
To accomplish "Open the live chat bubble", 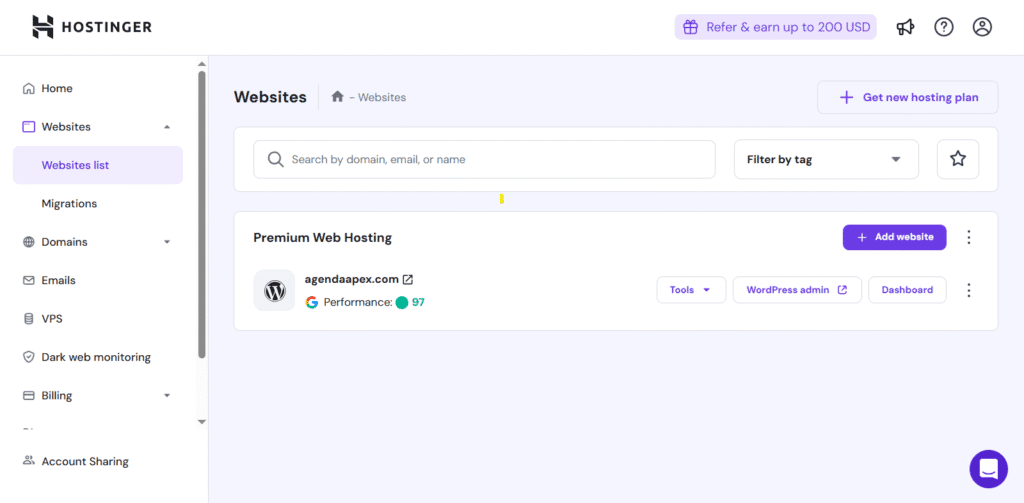I will tap(988, 468).
